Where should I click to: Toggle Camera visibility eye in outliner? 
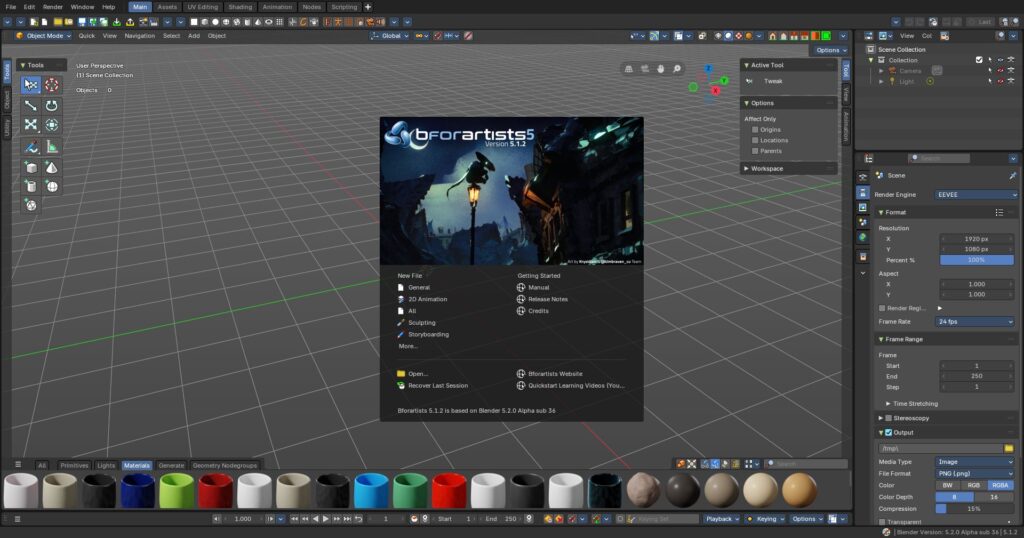coord(1000,71)
